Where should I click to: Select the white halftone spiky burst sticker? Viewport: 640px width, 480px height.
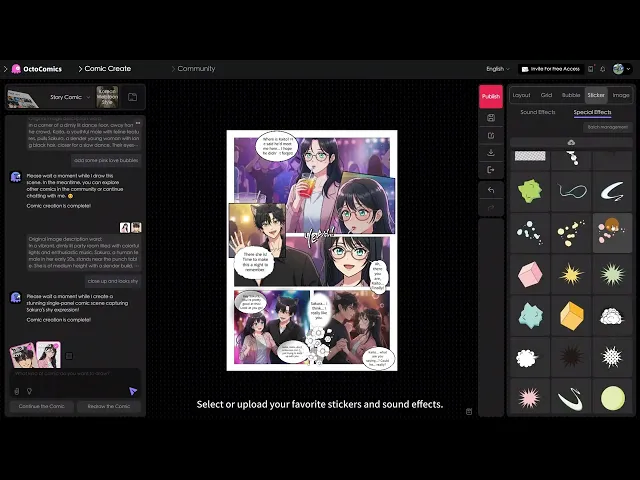click(613, 357)
